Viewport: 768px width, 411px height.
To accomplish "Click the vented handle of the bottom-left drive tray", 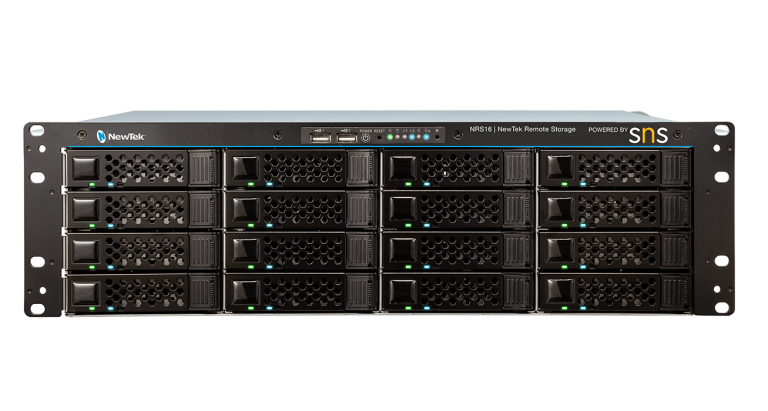I will pyautogui.click(x=202, y=291).
